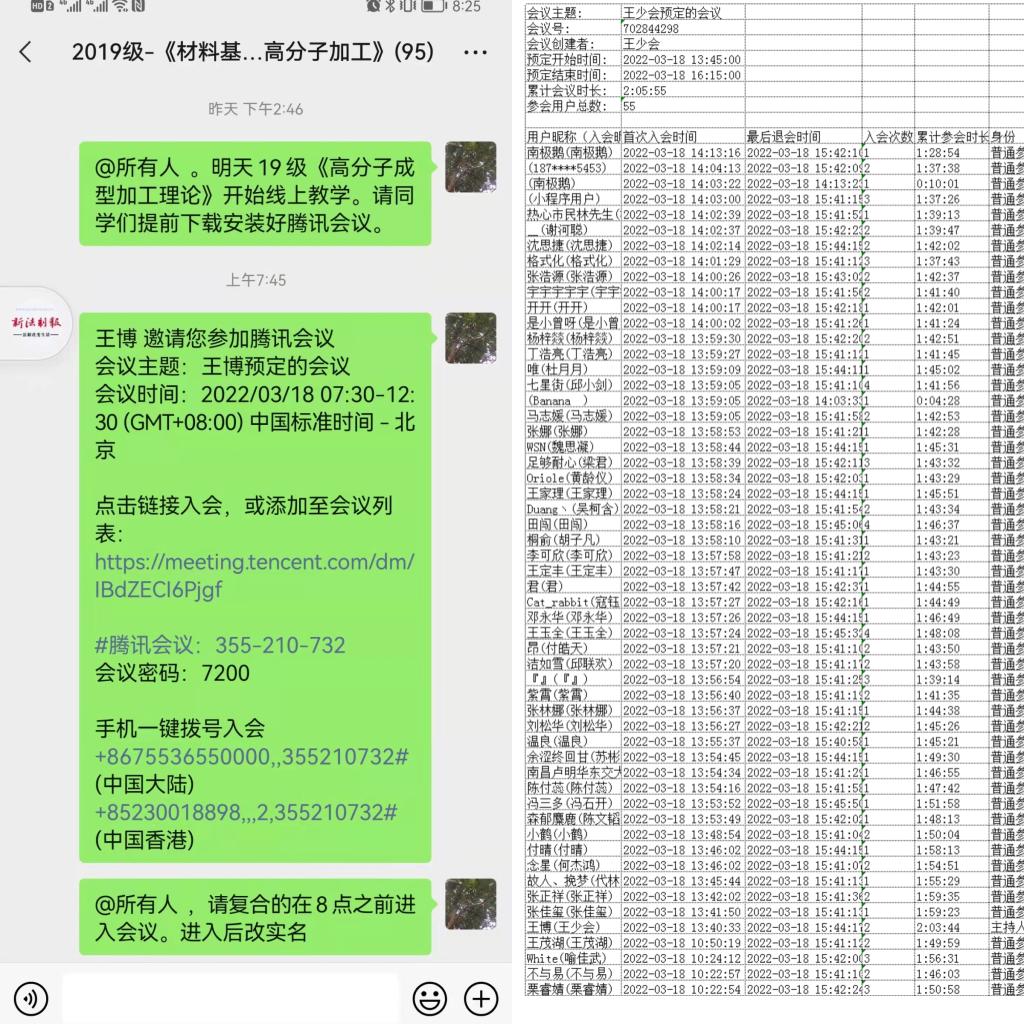Tap the Wi-Fi icon in the status bar
Screen dimensions: 1024x1024
120,7
